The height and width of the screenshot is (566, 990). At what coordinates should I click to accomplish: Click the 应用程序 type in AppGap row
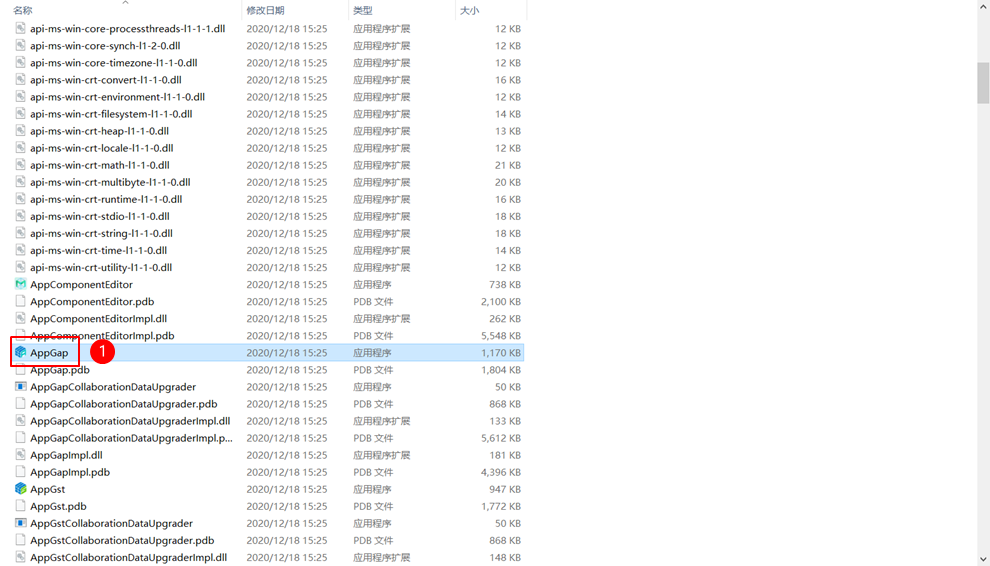pyautogui.click(x=372, y=352)
